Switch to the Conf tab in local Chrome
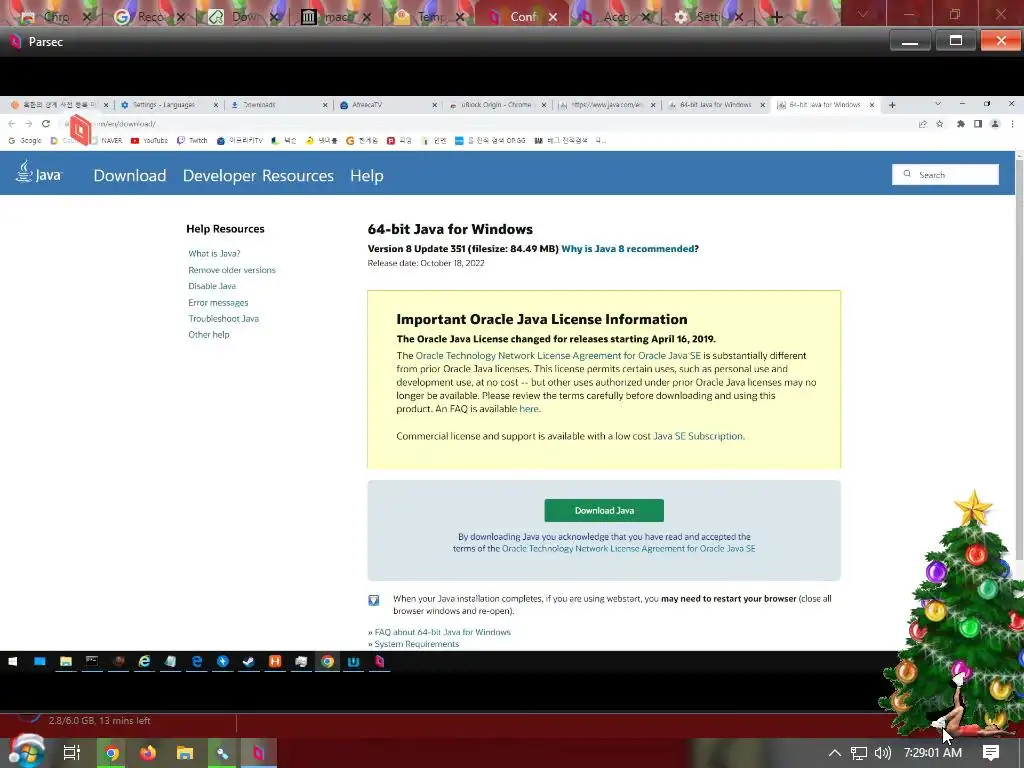 tap(521, 16)
